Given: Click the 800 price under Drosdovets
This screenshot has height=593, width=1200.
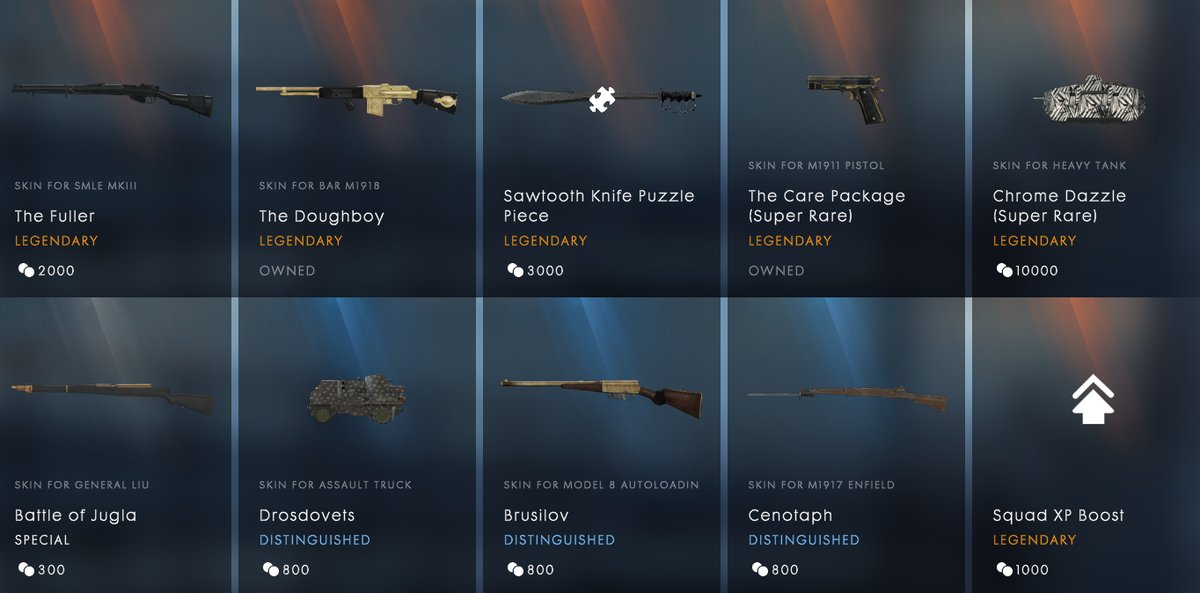Looking at the screenshot, I should (296, 570).
